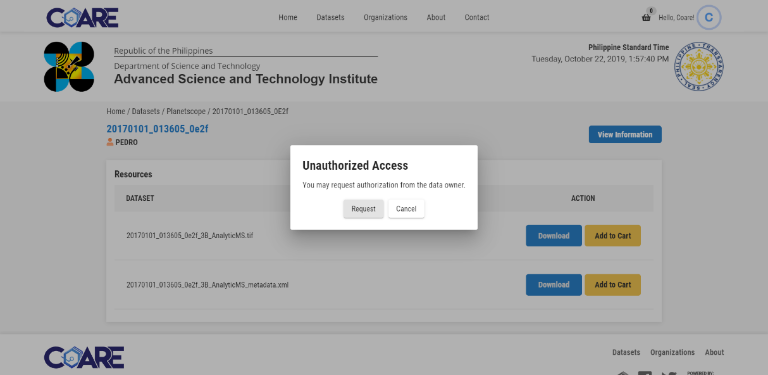This screenshot has height=375, width=768.
Task: Click the View Information button
Action: pyautogui.click(x=625, y=135)
